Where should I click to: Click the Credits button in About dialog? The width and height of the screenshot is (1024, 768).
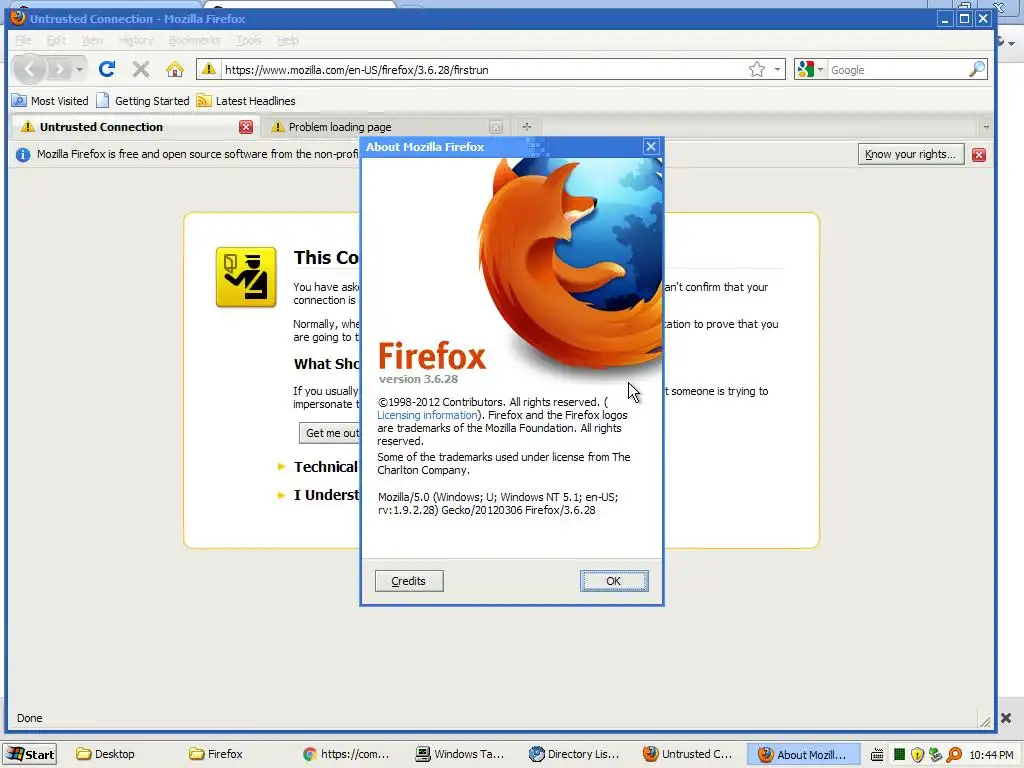(409, 581)
